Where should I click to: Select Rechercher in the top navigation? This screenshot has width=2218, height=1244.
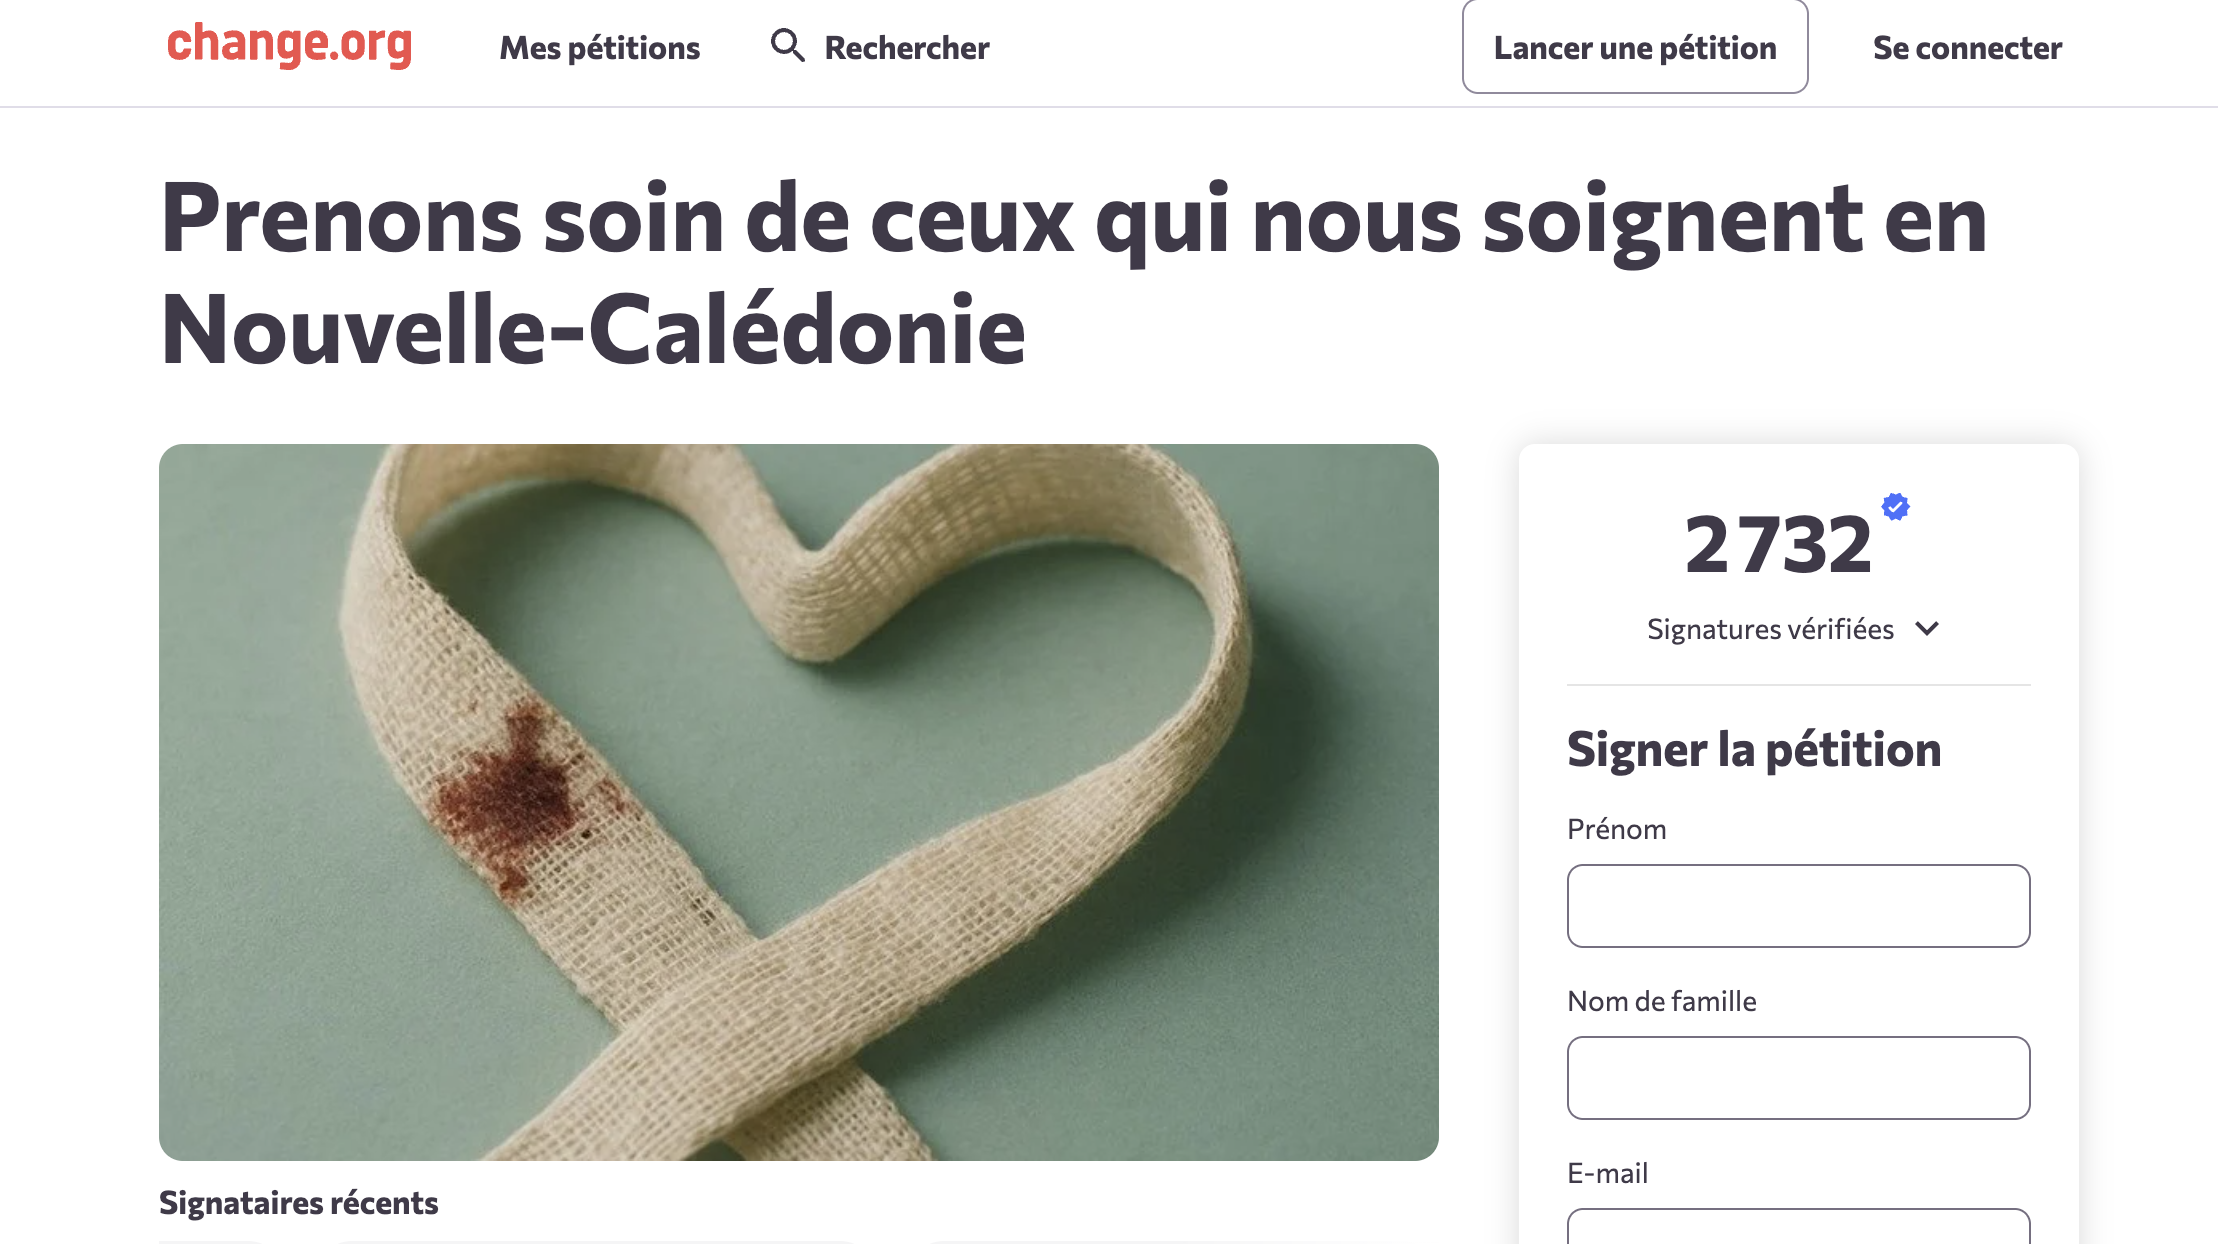pos(906,48)
